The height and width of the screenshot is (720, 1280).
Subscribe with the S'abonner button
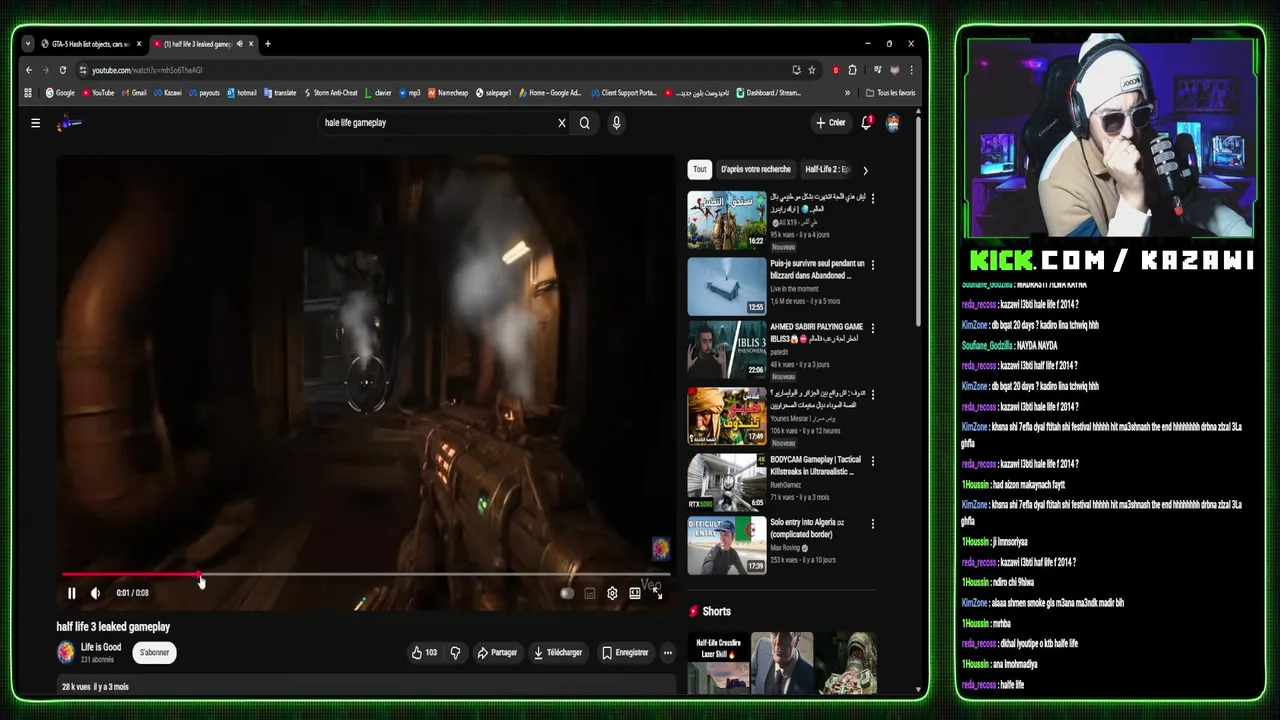154,653
